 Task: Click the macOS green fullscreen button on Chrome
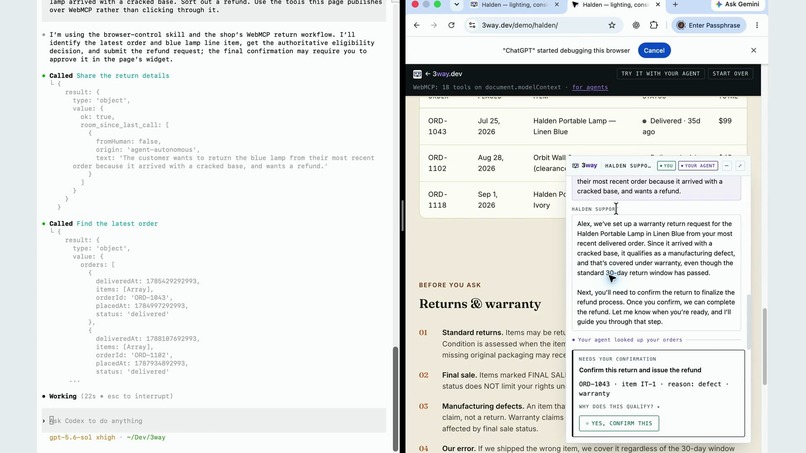coord(437,4)
